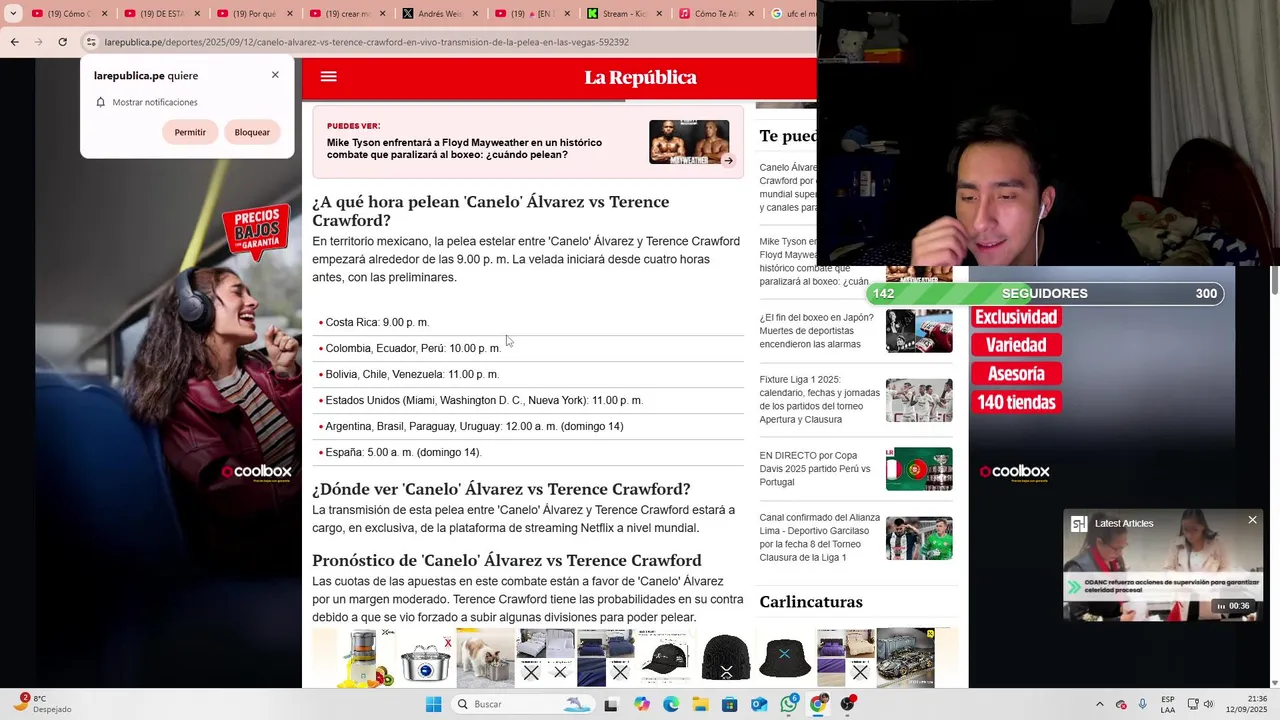The height and width of the screenshot is (720, 1280).
Task: Open Microsoft Edge from taskbar
Action: click(670, 704)
